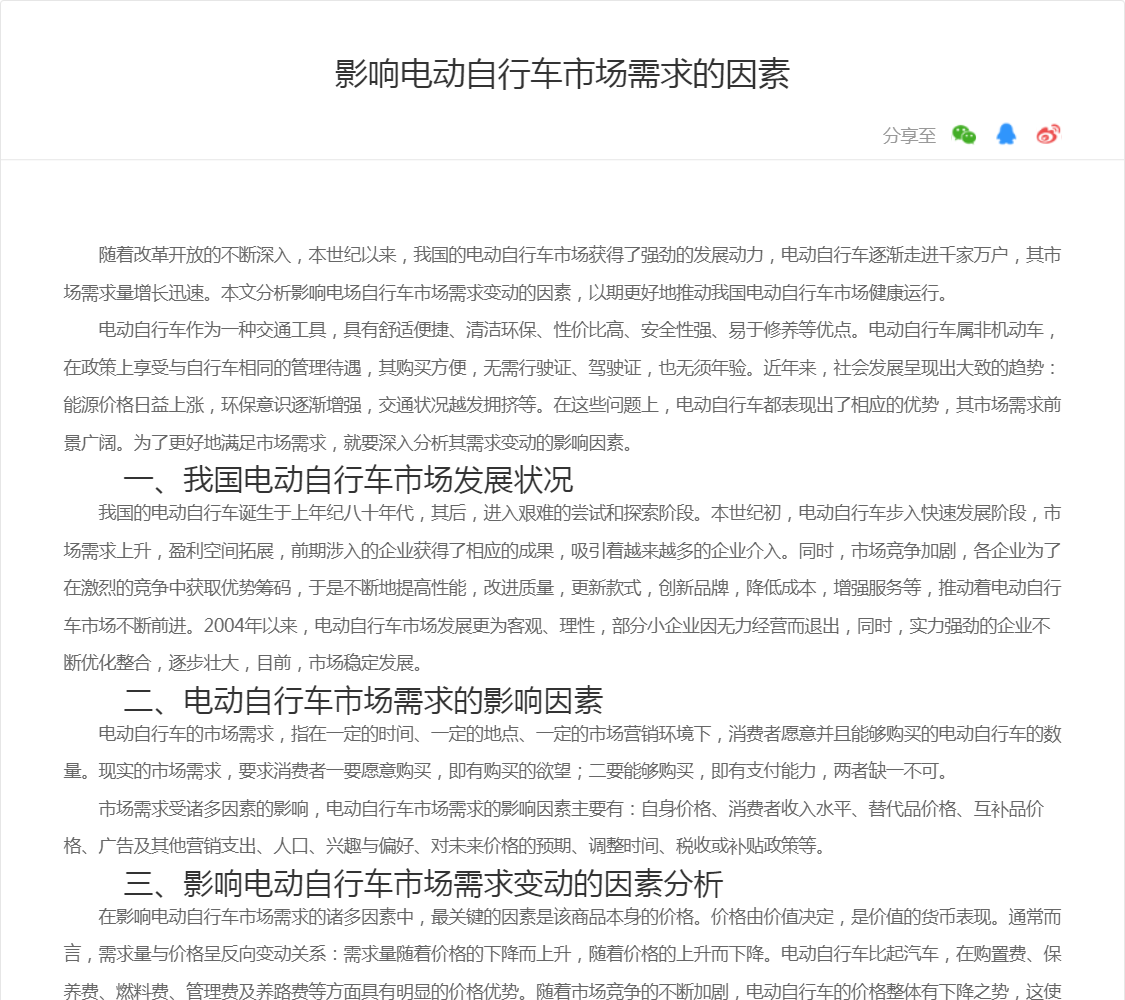1125x1000 pixels.
Task: Click paragraph starting 市场需求受诸多因素的影响
Action: coord(554,827)
